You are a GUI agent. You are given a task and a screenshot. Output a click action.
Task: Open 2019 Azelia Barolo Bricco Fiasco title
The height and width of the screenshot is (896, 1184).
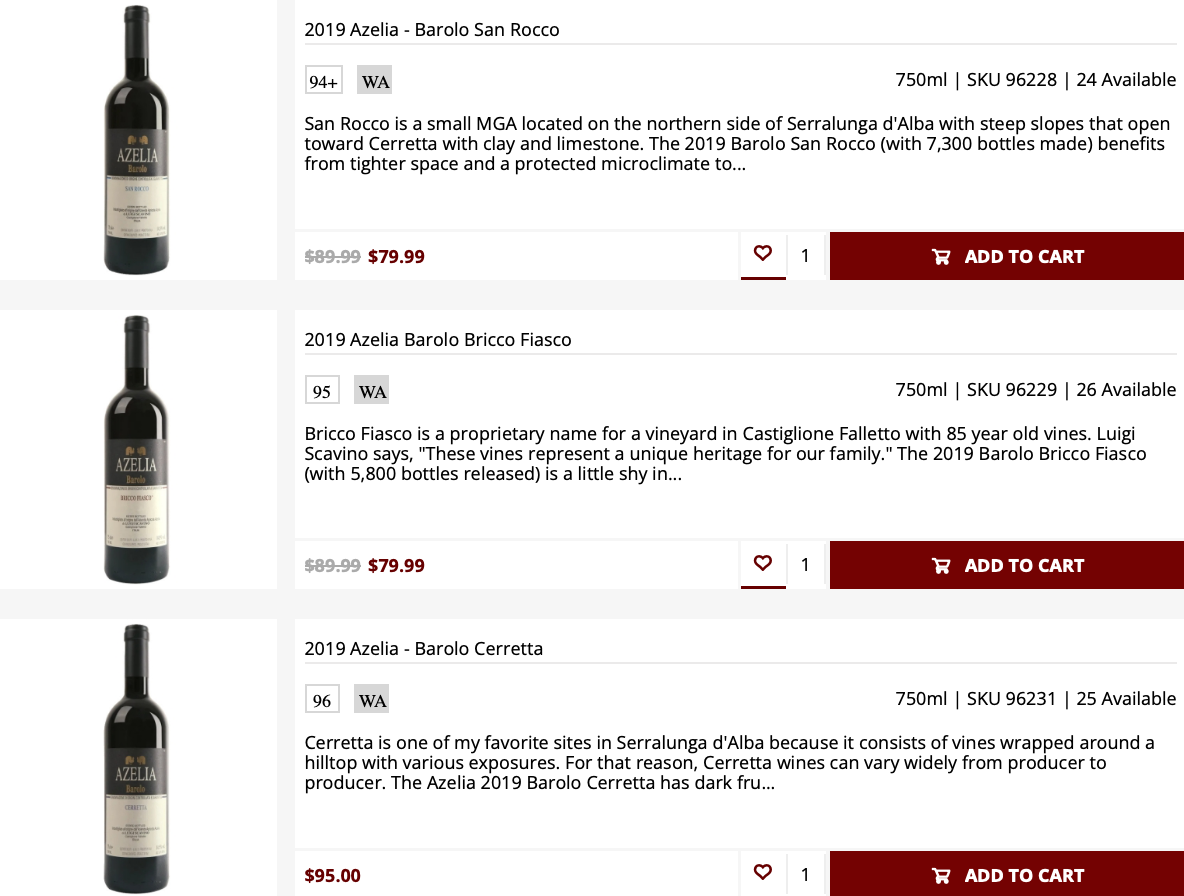(x=438, y=340)
